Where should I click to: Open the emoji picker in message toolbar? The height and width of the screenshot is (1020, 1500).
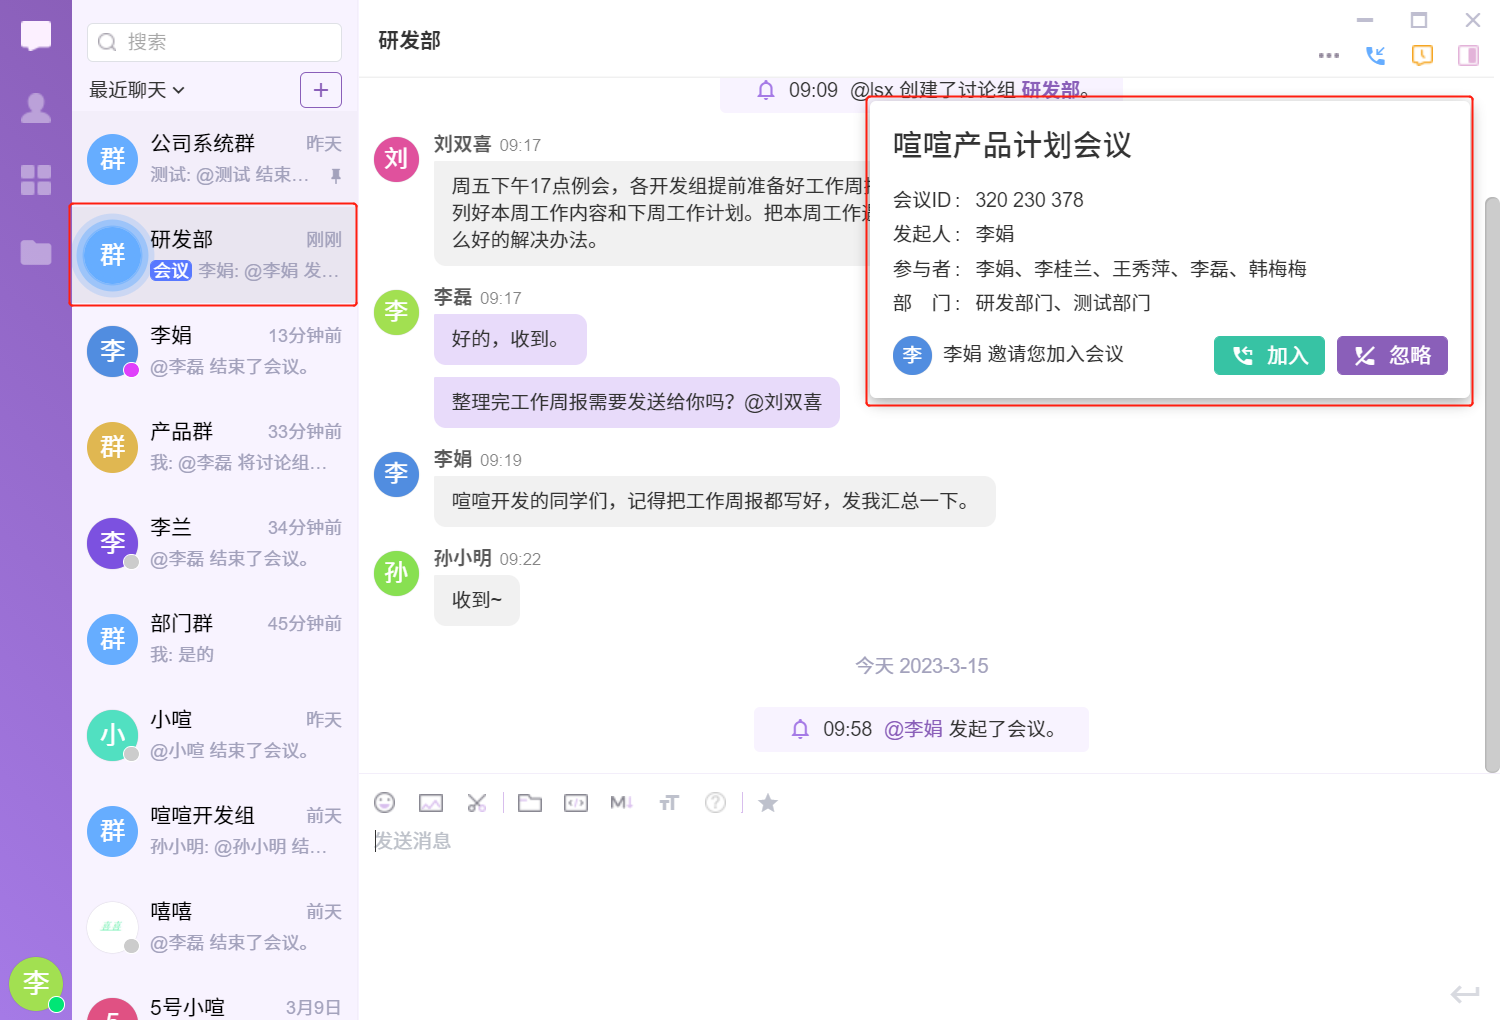click(385, 803)
